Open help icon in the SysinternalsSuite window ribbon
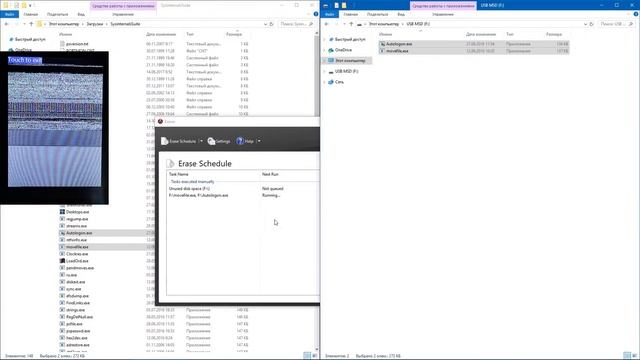 click(316, 14)
